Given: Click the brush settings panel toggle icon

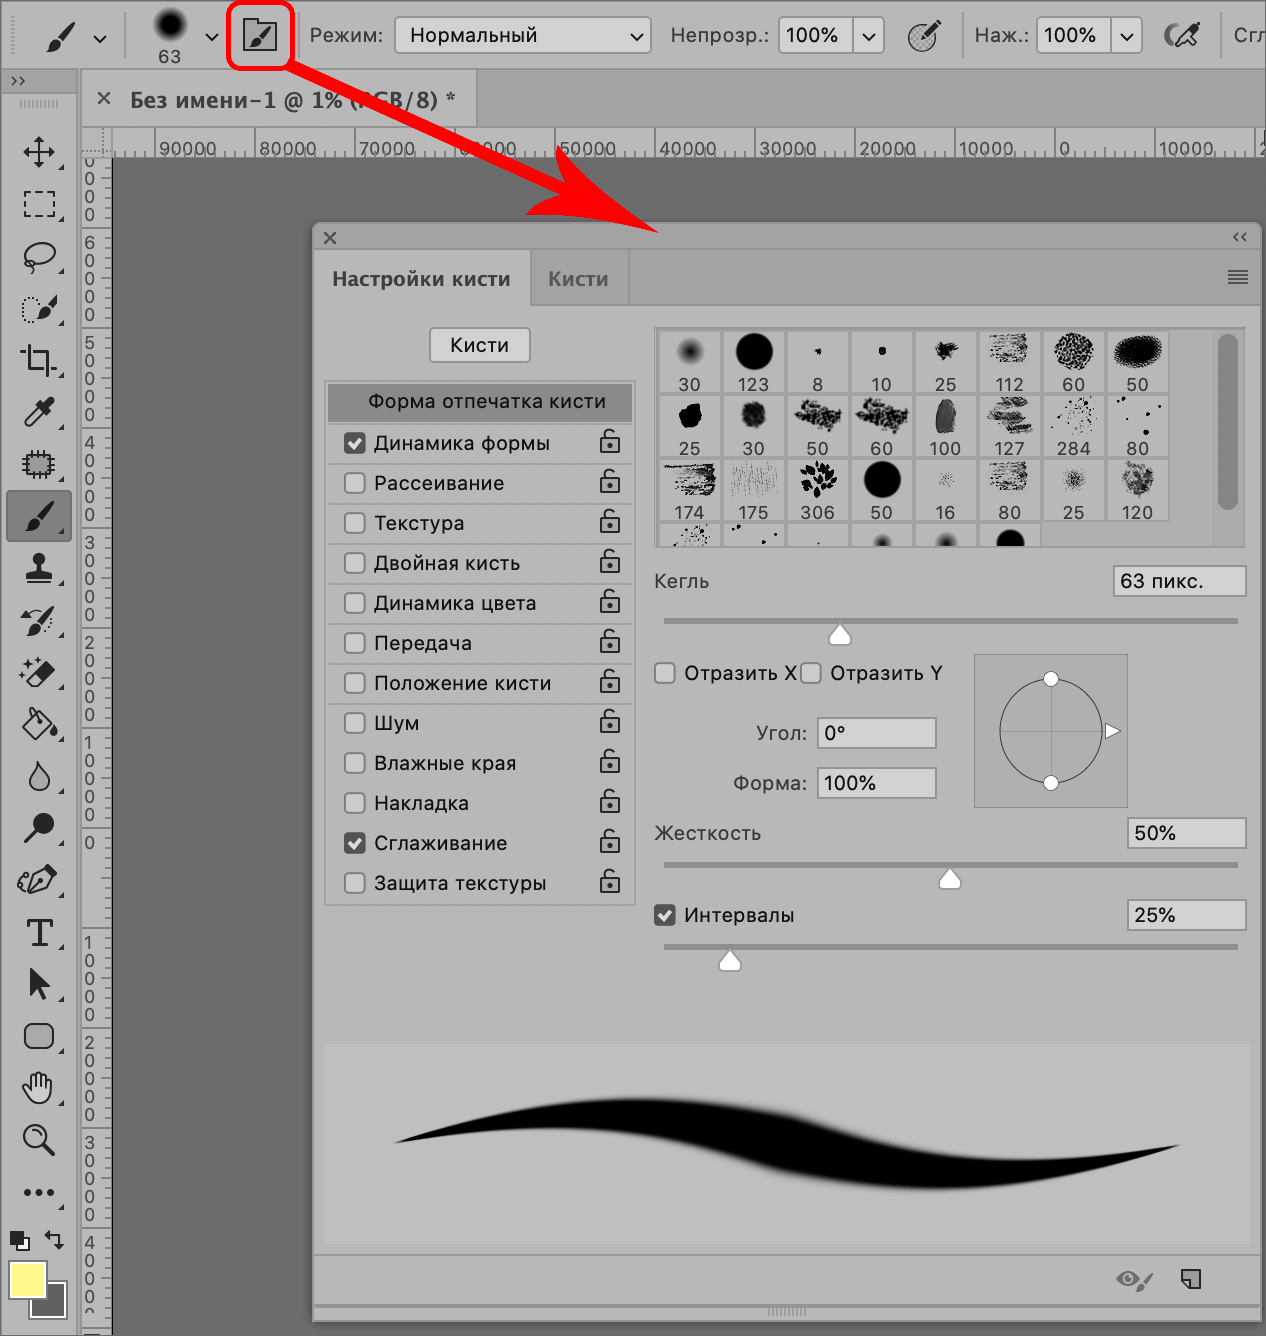Looking at the screenshot, I should click(x=260, y=36).
